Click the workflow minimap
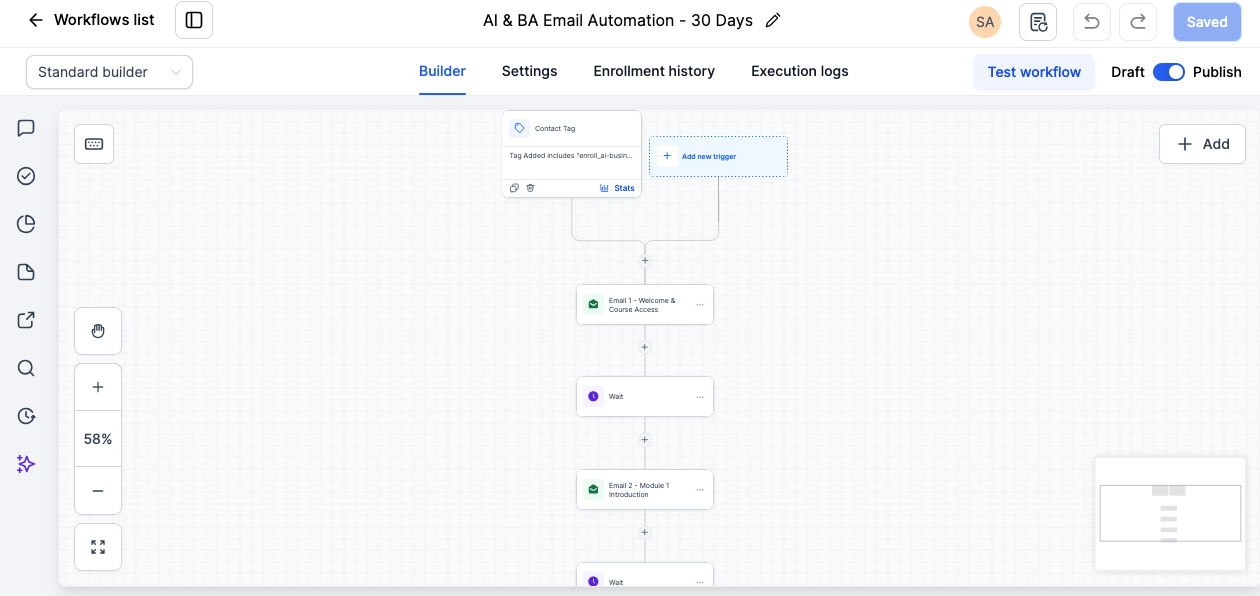Image resolution: width=1260 pixels, height=596 pixels. point(1170,514)
